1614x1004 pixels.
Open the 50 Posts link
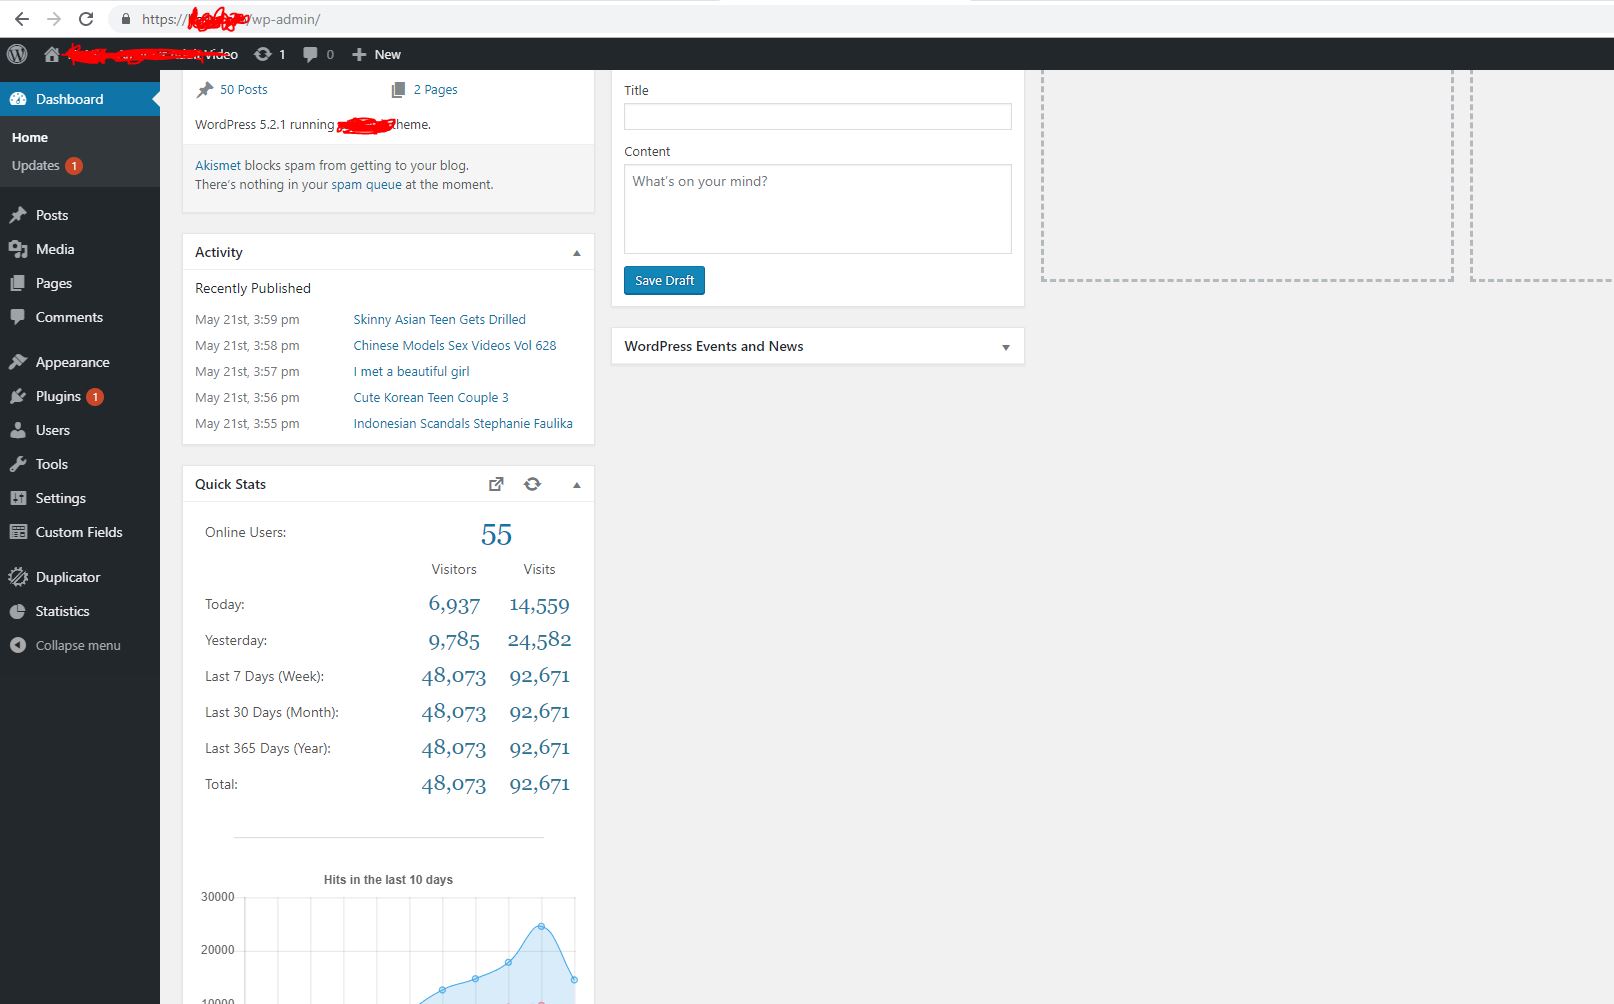tap(243, 90)
